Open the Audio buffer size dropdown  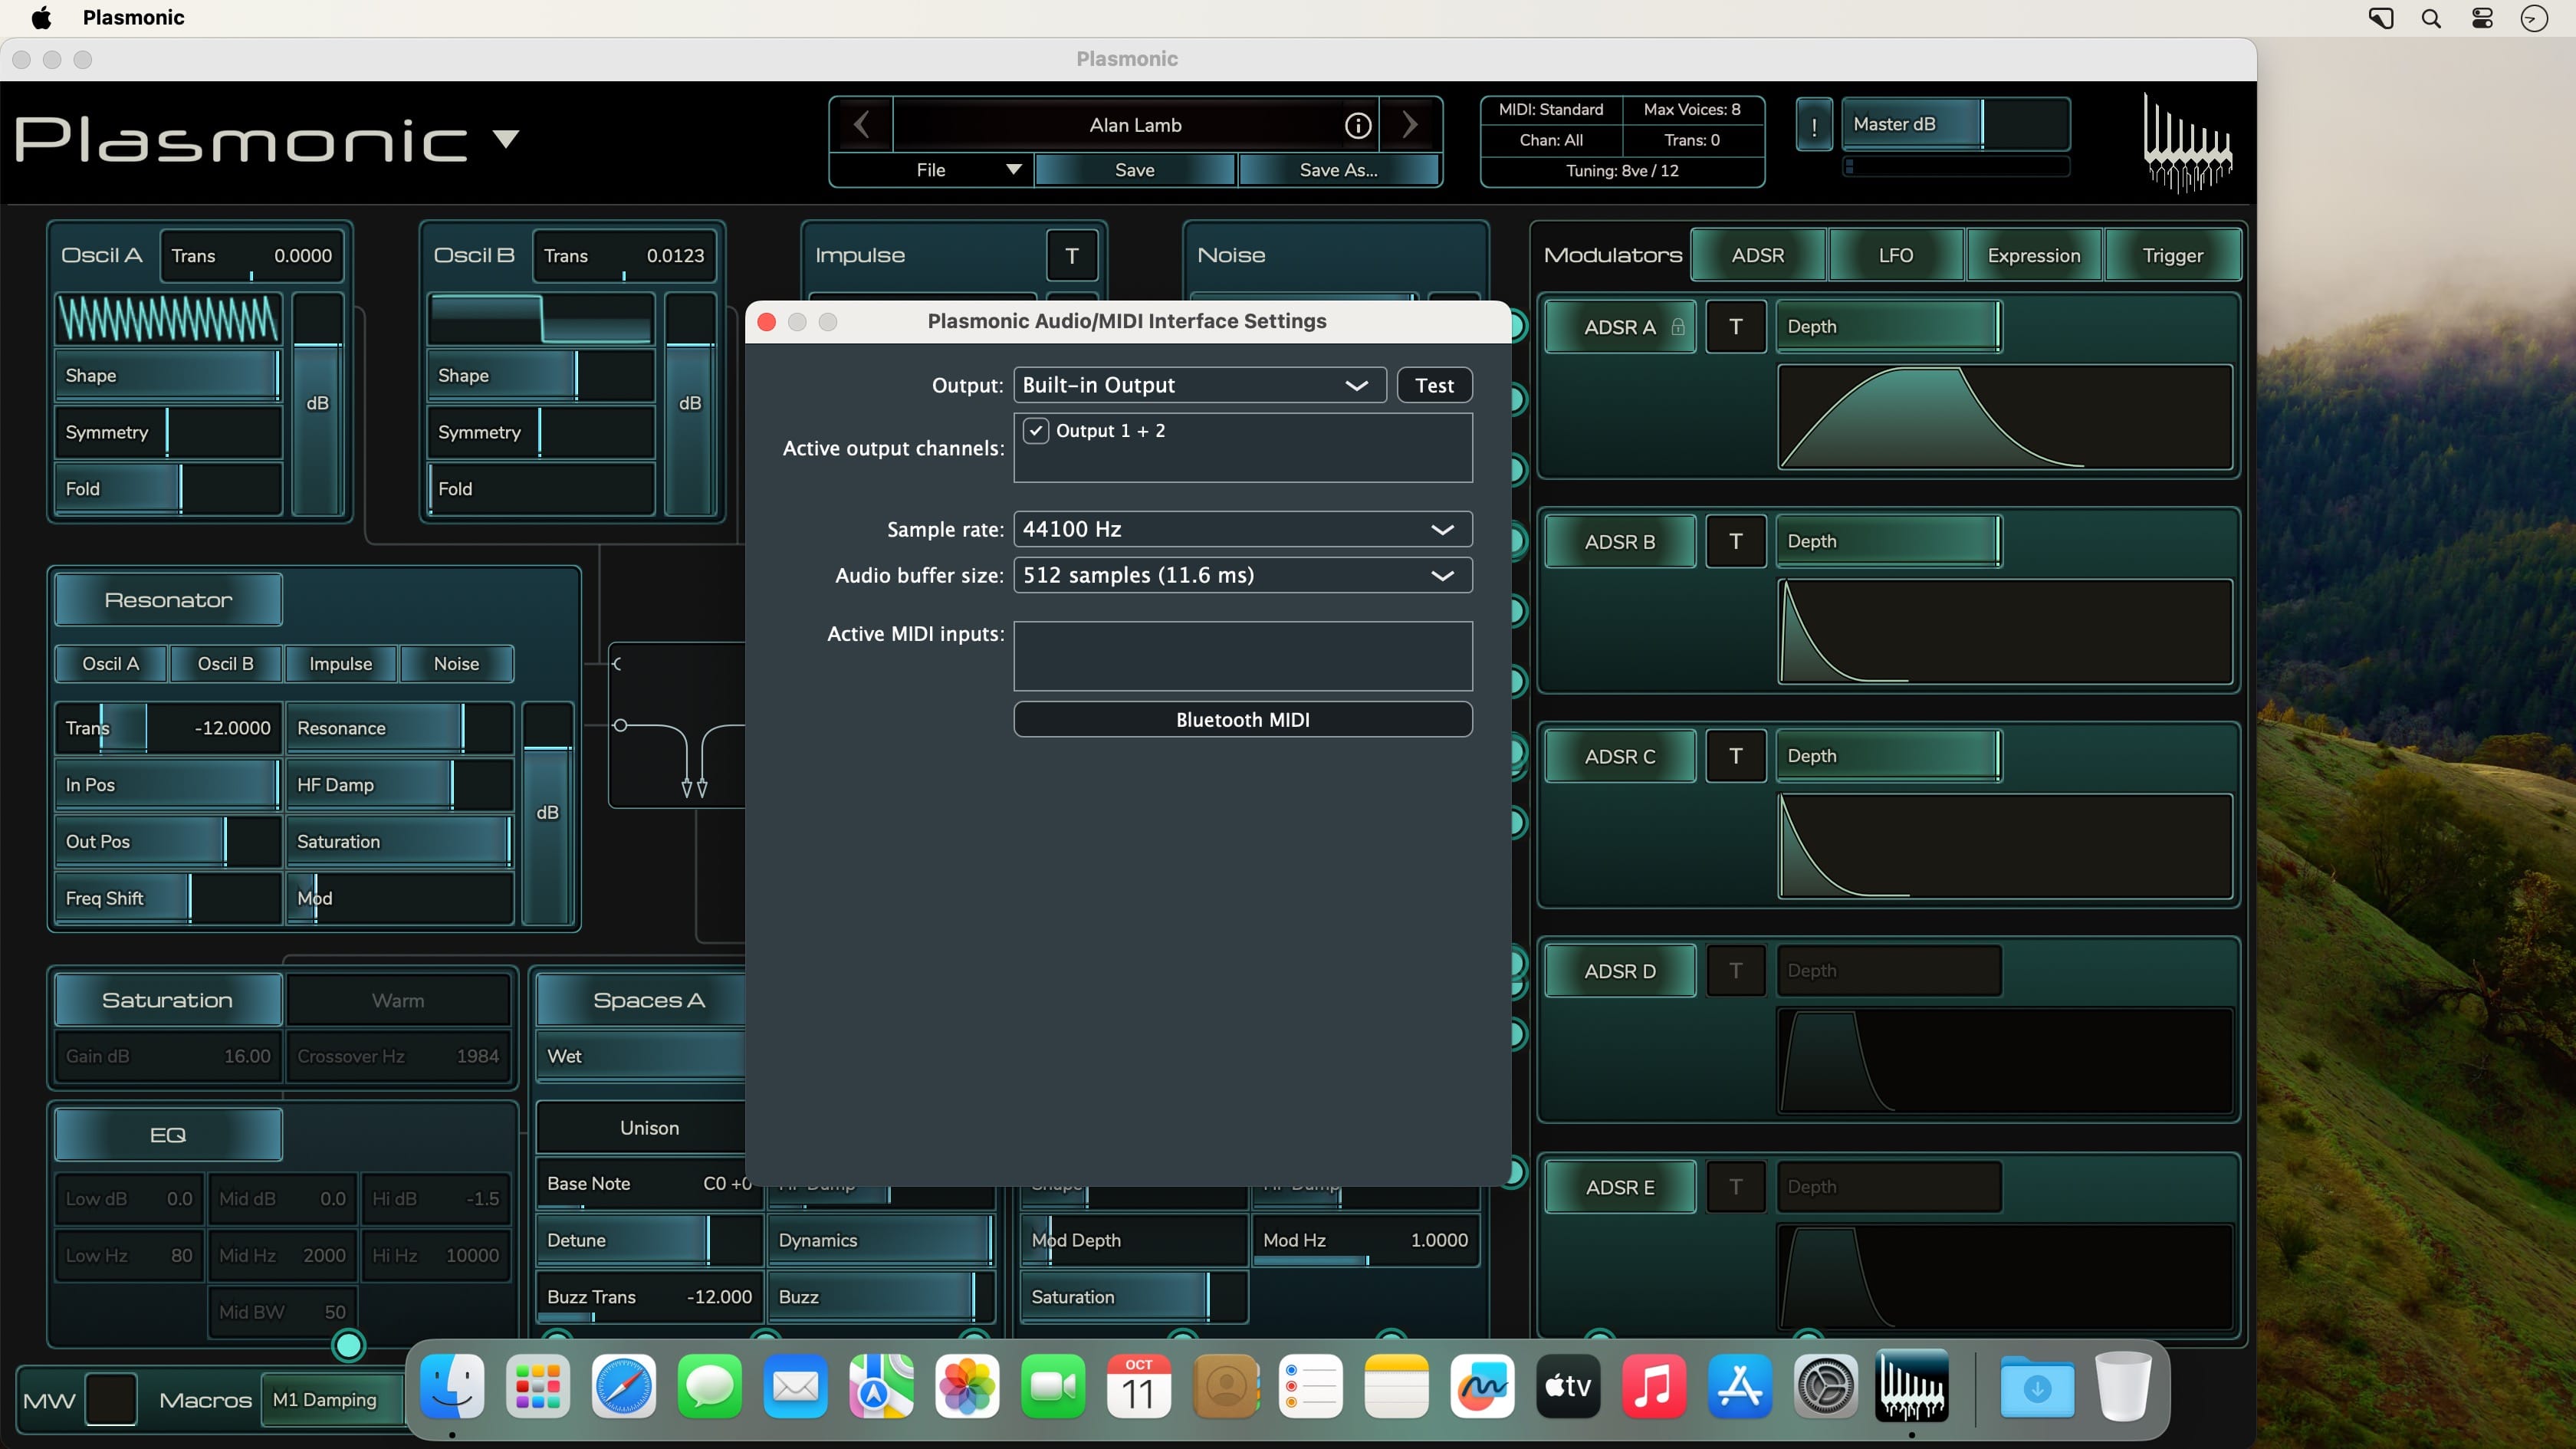pyautogui.click(x=1242, y=575)
